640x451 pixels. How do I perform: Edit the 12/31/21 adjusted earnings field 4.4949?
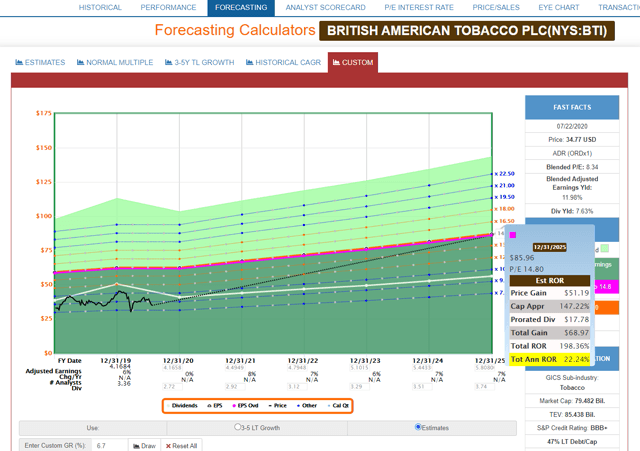pyautogui.click(x=235, y=368)
